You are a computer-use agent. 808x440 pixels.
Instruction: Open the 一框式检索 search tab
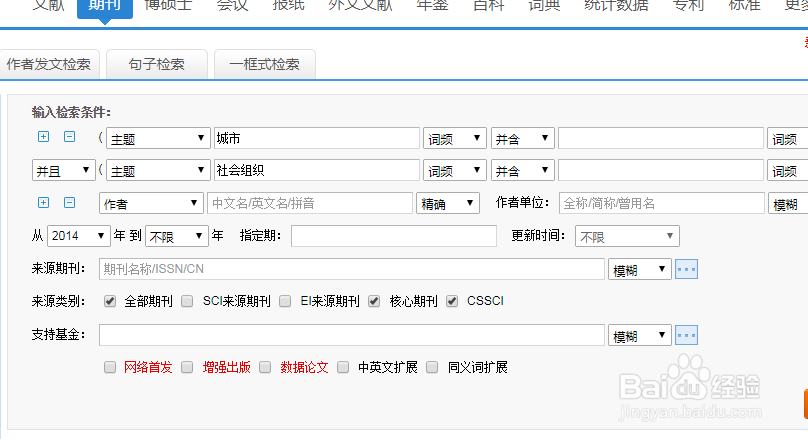[264, 64]
